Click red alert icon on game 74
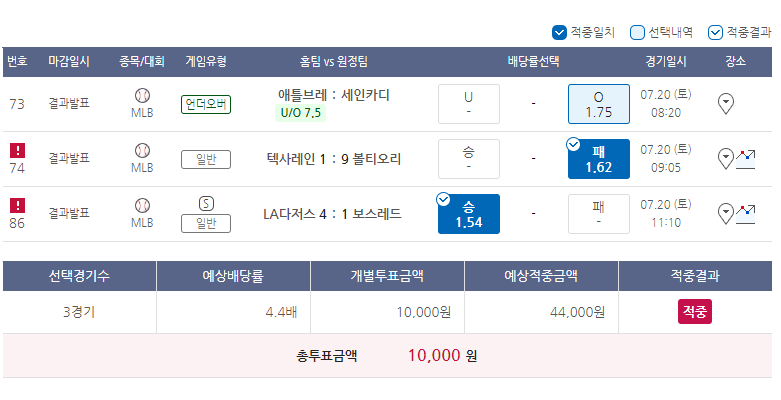Image resolution: width=781 pixels, height=400 pixels. click(17, 151)
